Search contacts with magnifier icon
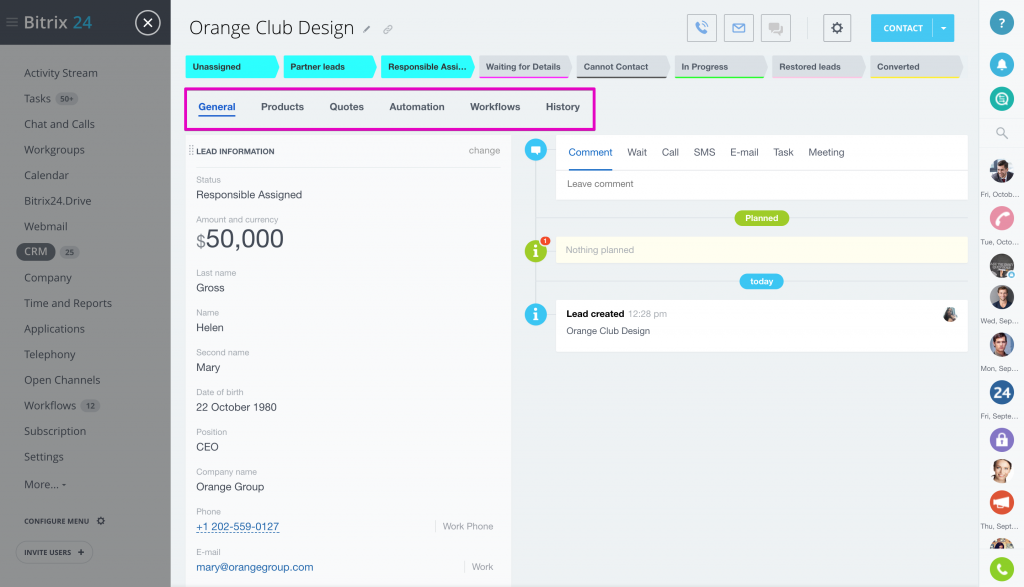Viewport: 1024px width, 587px height. point(1001,133)
